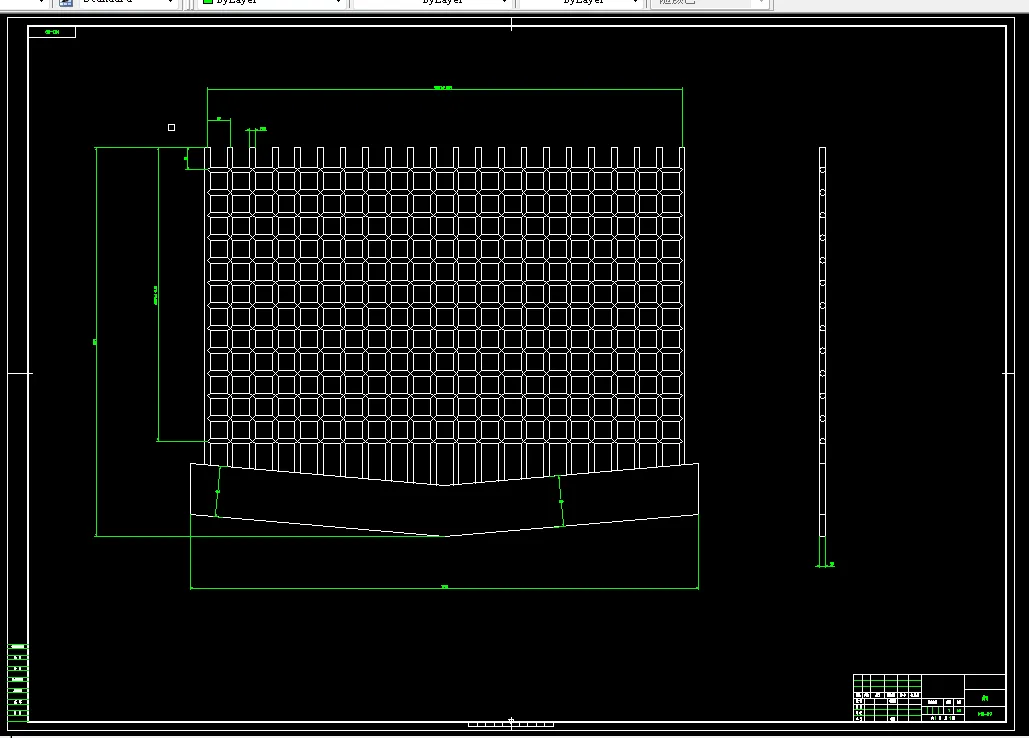Select the left leg thickness dimension on base
The image size is (1029, 738).
217,491
